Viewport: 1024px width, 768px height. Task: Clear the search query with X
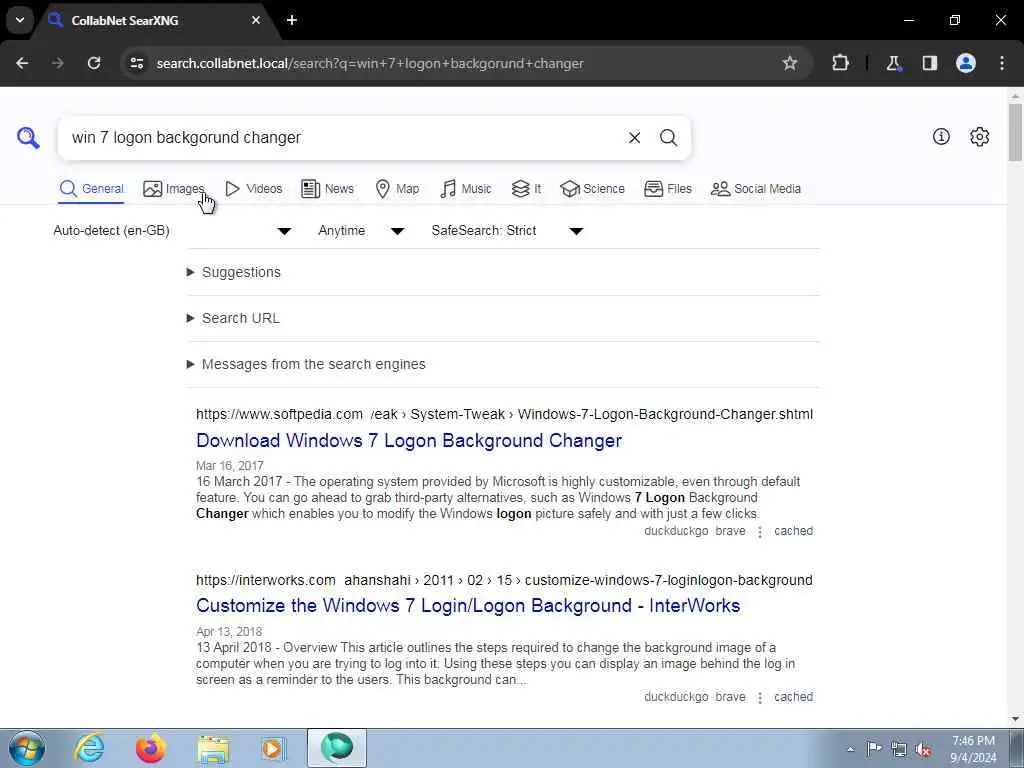click(634, 138)
